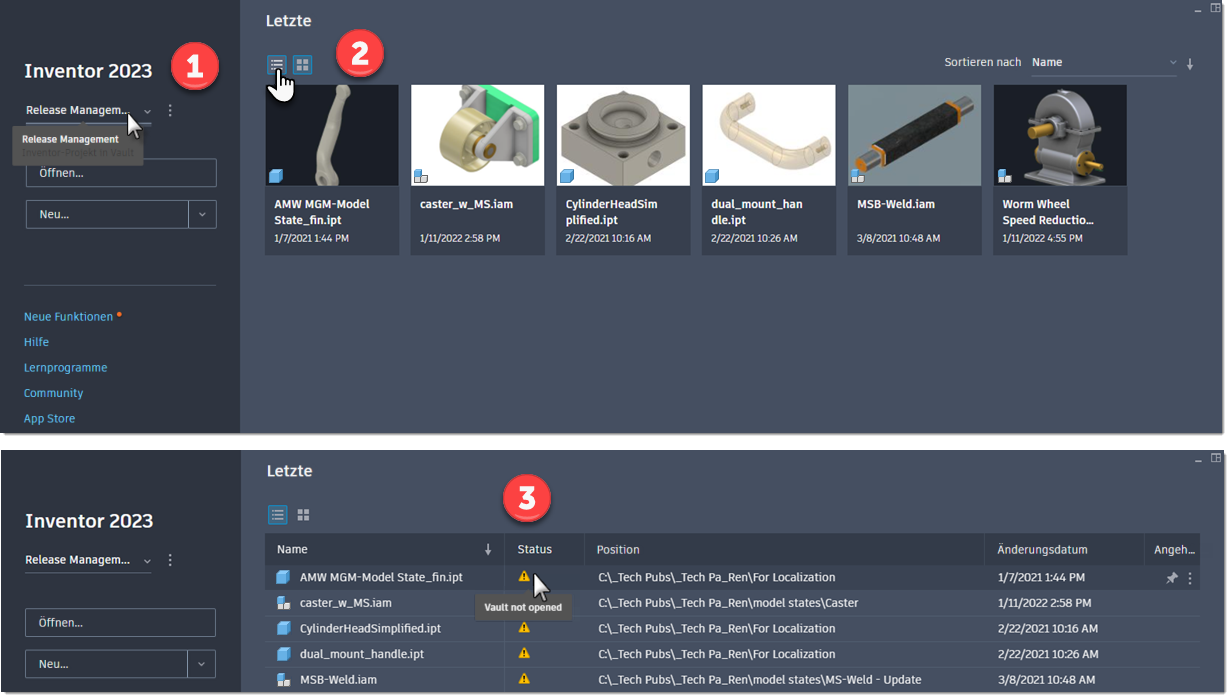Viewport: 1227px width, 695px height.
Task: Select MSB-Weld.iam name in the list
Action: (339, 680)
